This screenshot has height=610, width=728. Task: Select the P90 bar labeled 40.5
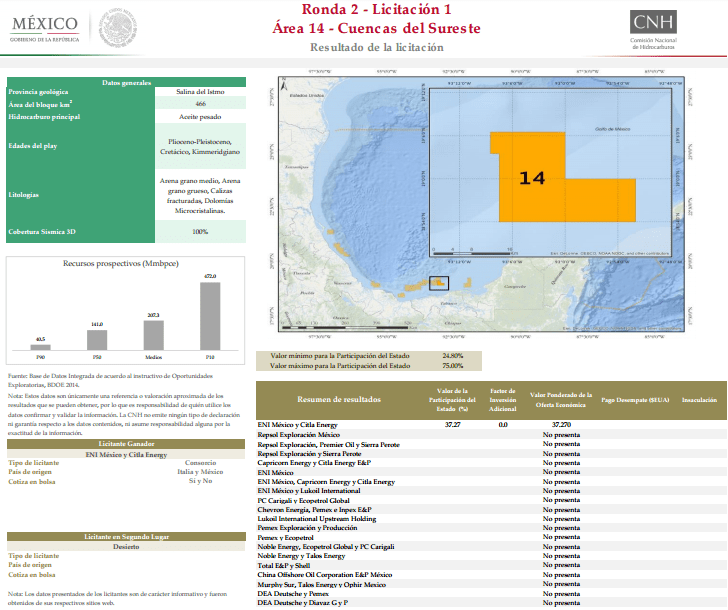[x=40, y=347]
